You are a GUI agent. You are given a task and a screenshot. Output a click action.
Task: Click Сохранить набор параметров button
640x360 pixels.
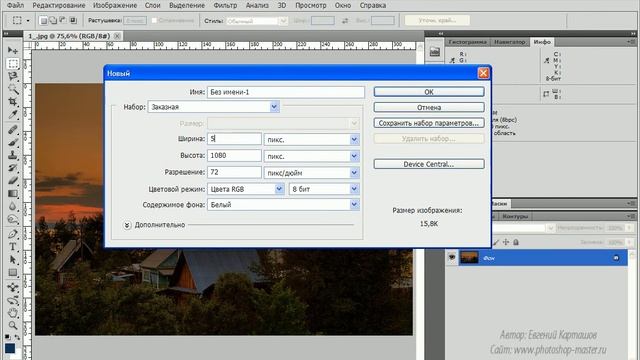click(429, 123)
